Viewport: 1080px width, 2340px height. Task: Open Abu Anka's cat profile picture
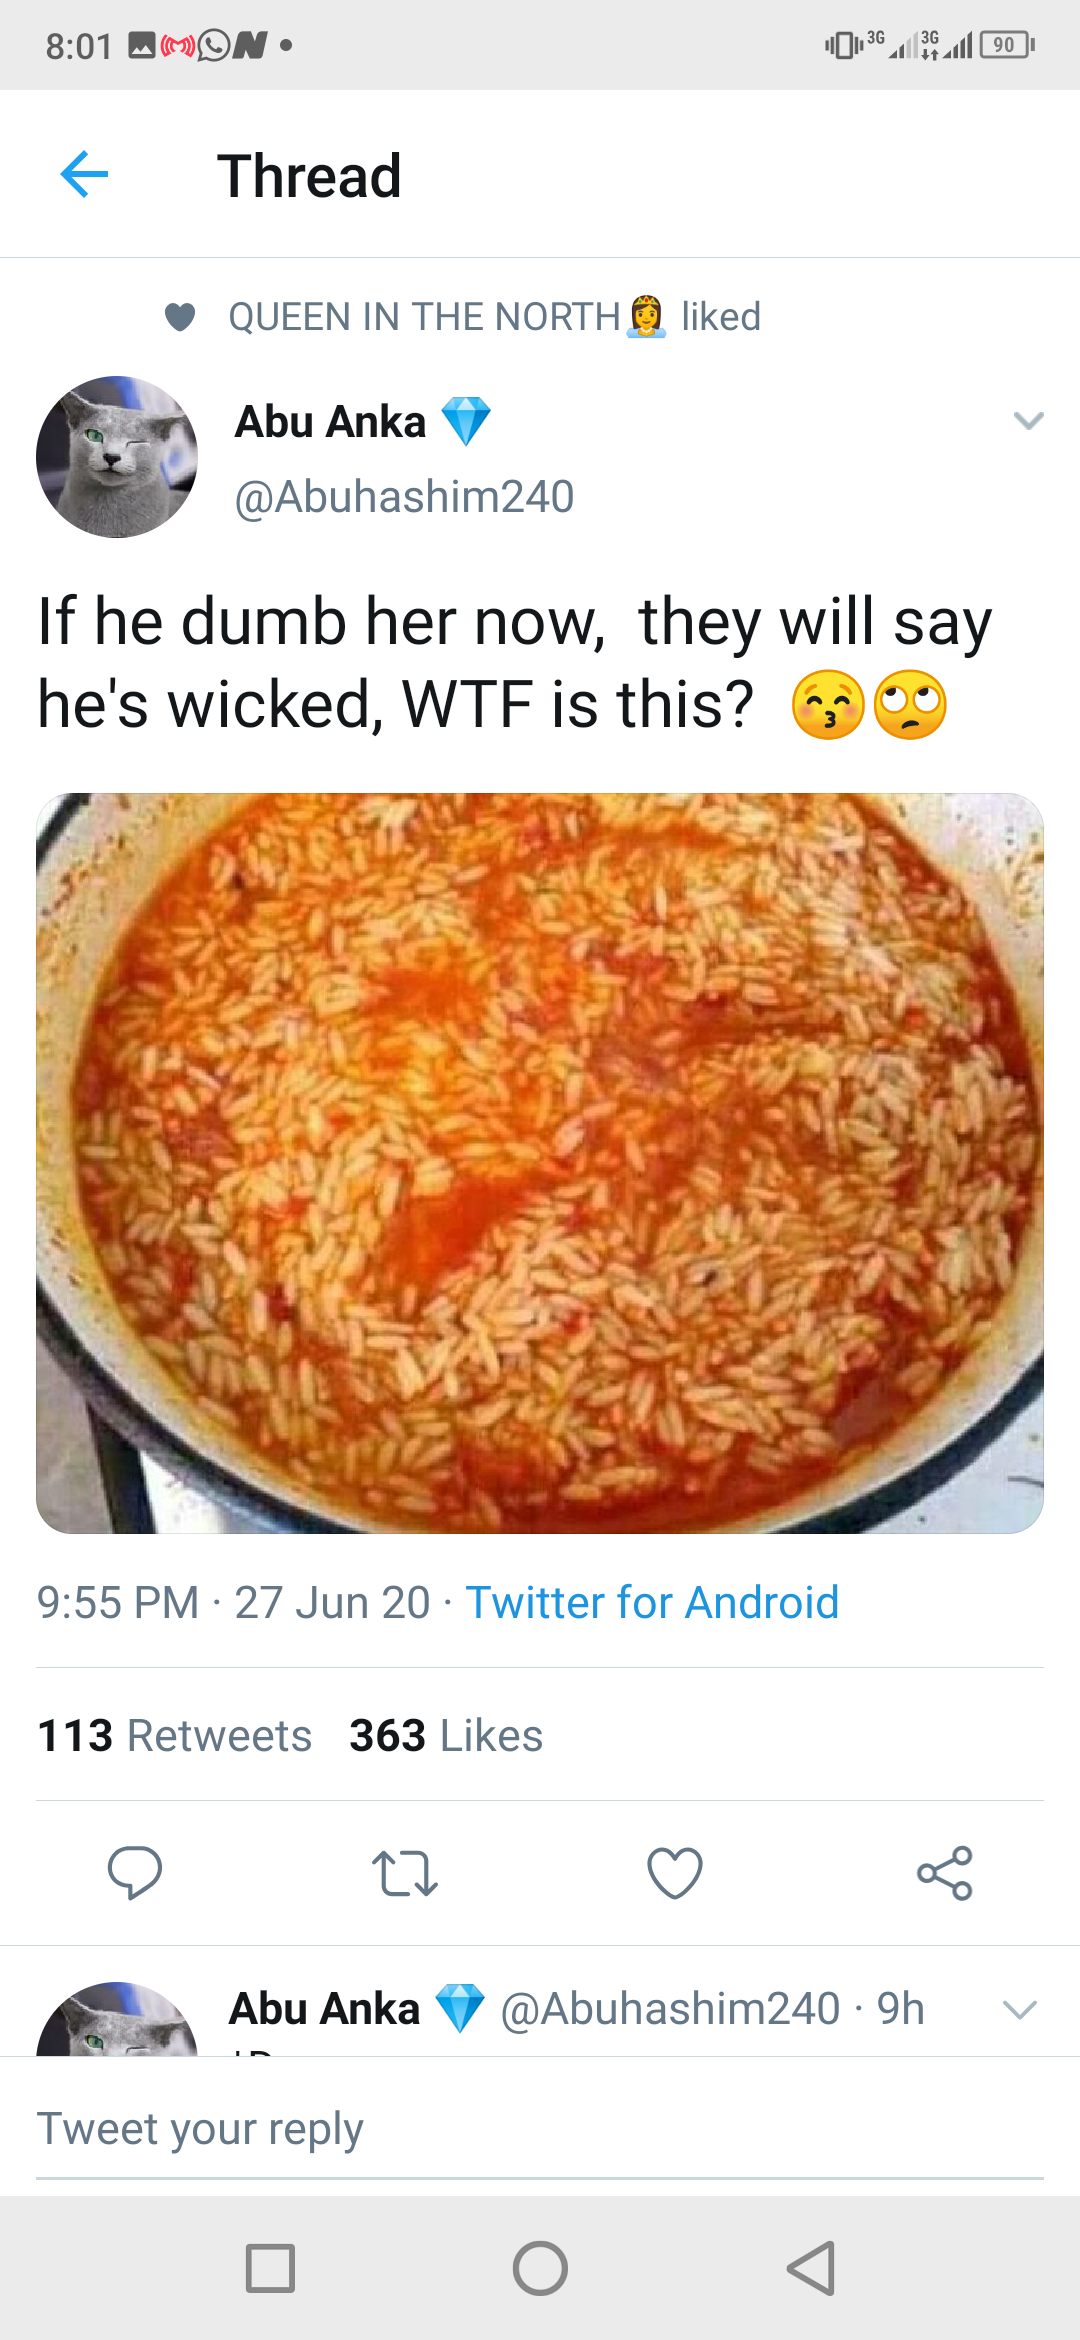pyautogui.click(x=117, y=457)
